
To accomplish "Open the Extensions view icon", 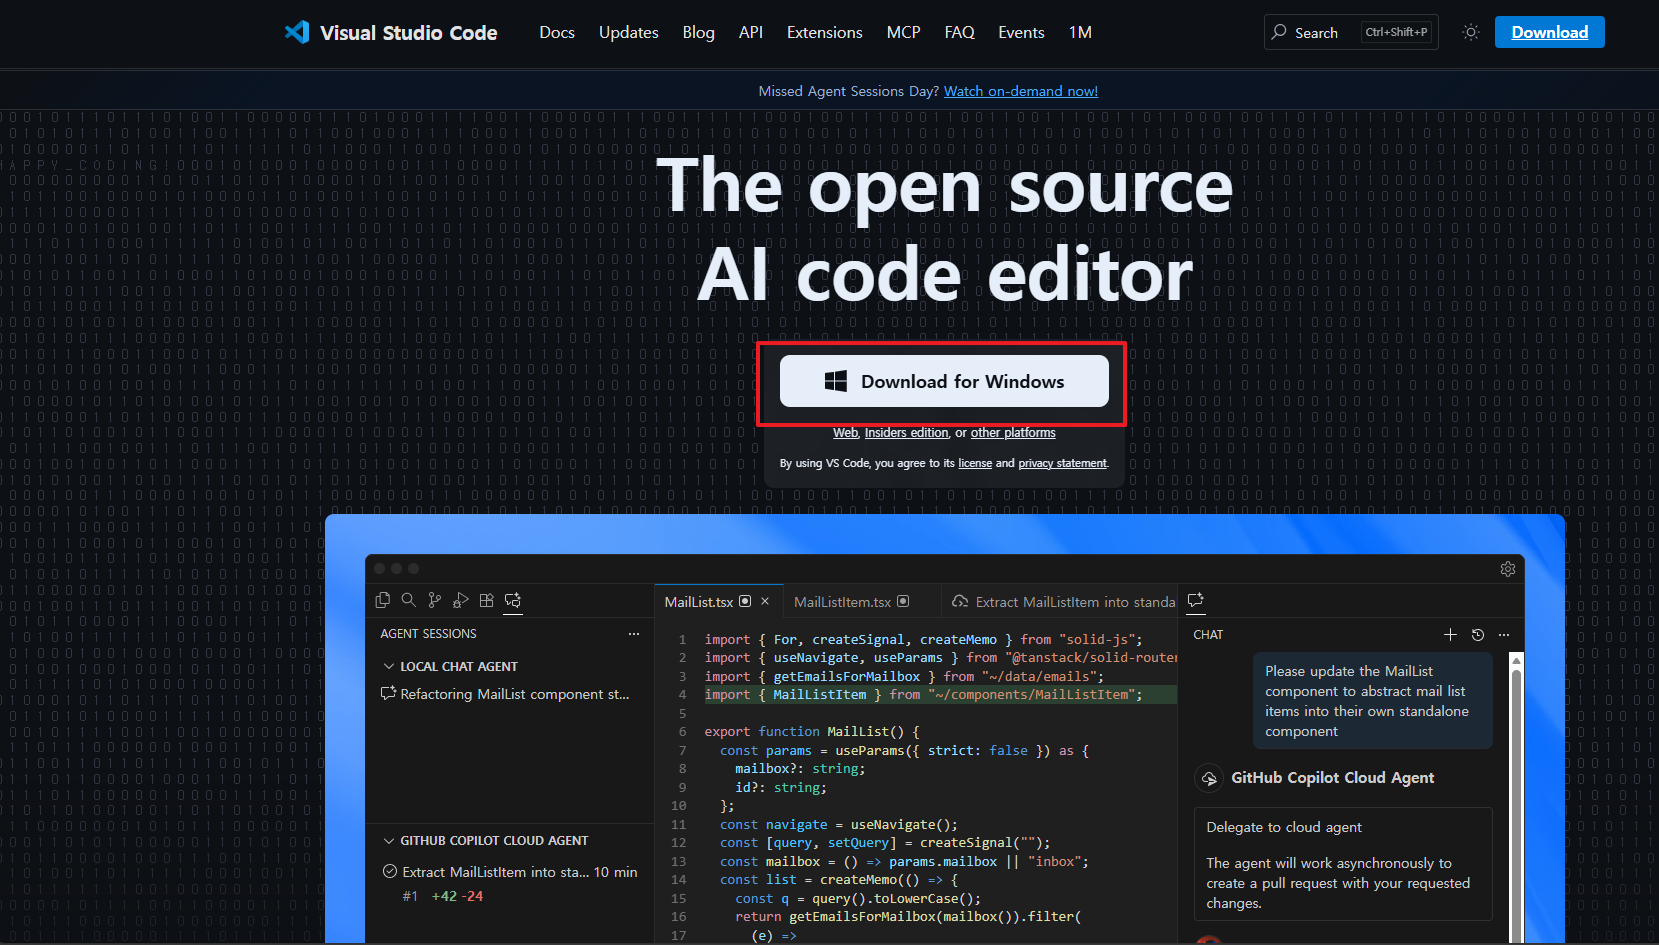I will coord(486,600).
